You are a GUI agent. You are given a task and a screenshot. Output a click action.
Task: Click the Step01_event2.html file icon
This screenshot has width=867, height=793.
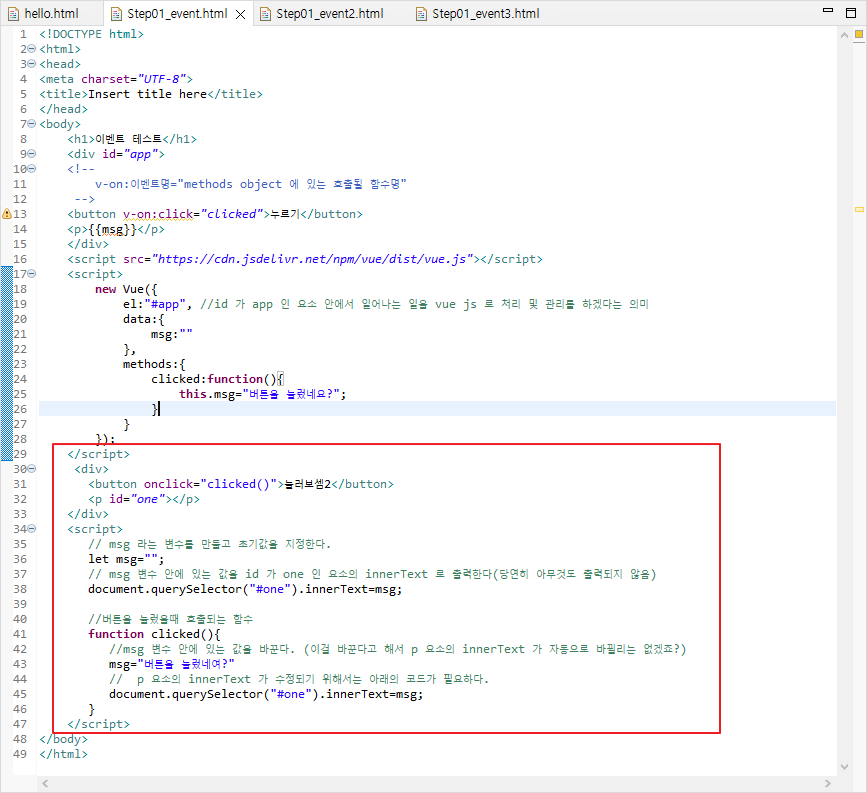(x=265, y=14)
